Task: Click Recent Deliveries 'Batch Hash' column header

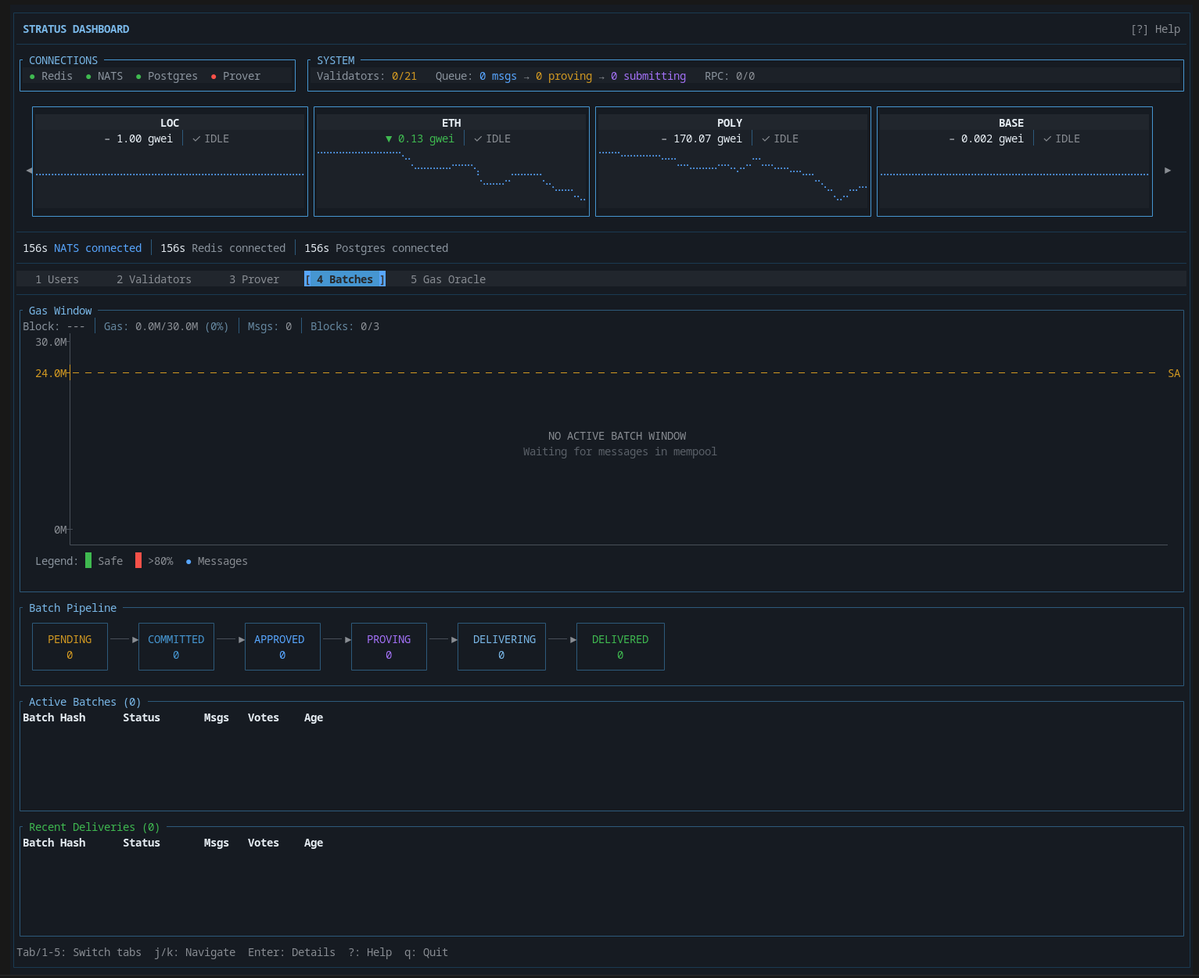Action: coord(54,843)
